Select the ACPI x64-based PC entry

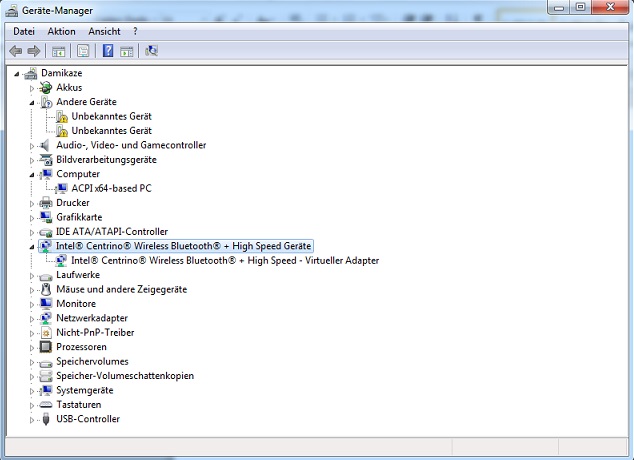point(111,188)
